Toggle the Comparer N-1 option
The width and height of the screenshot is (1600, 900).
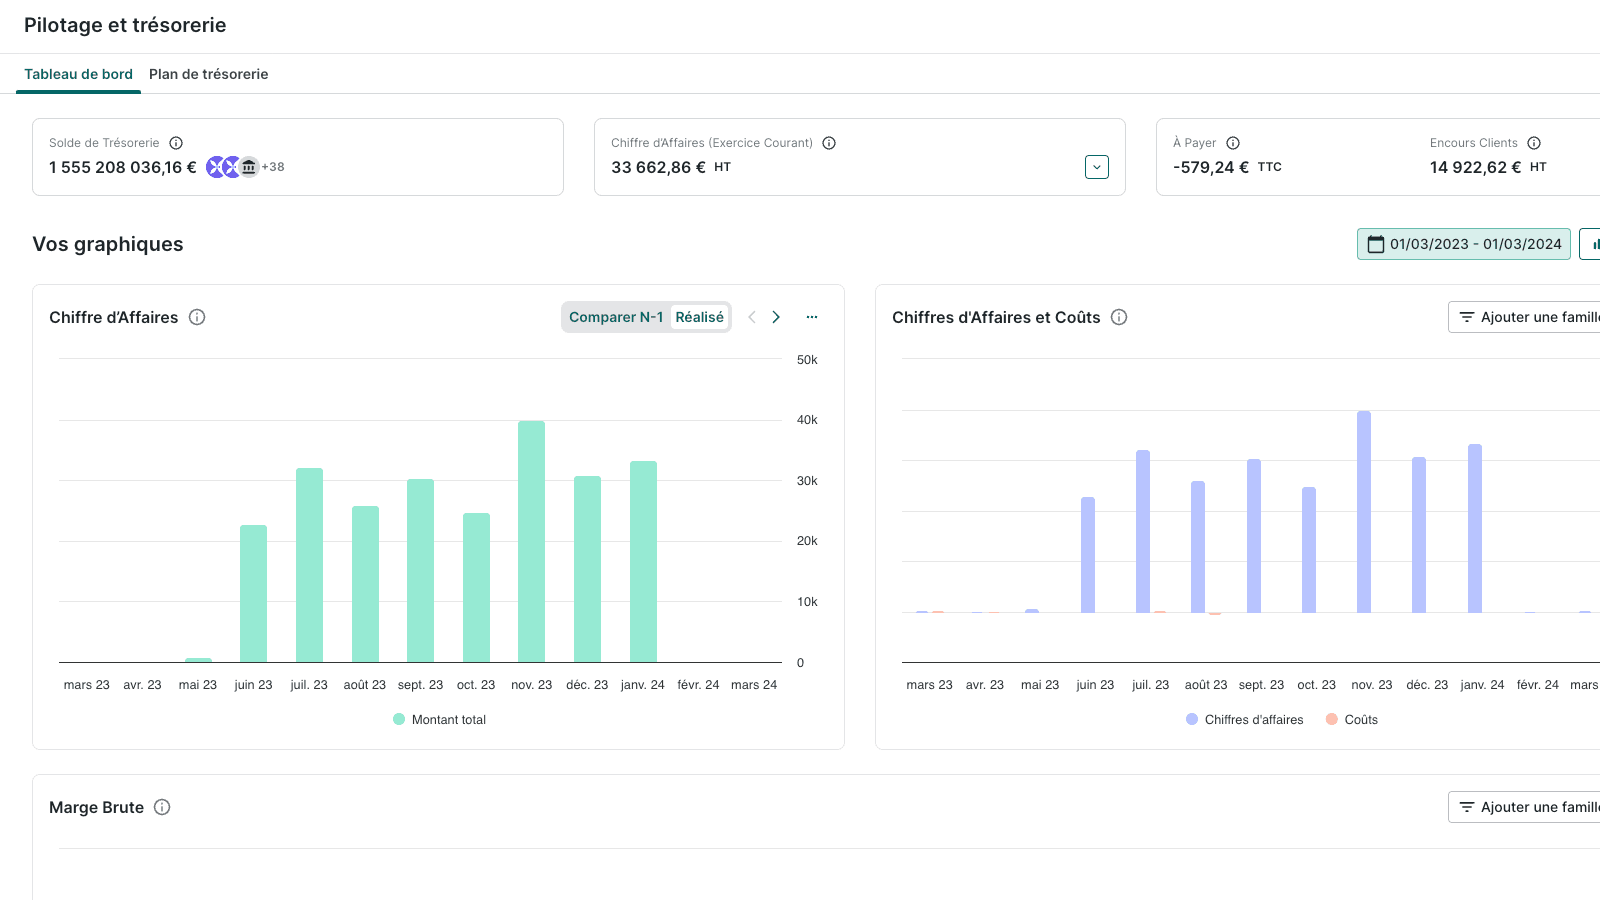coord(615,317)
